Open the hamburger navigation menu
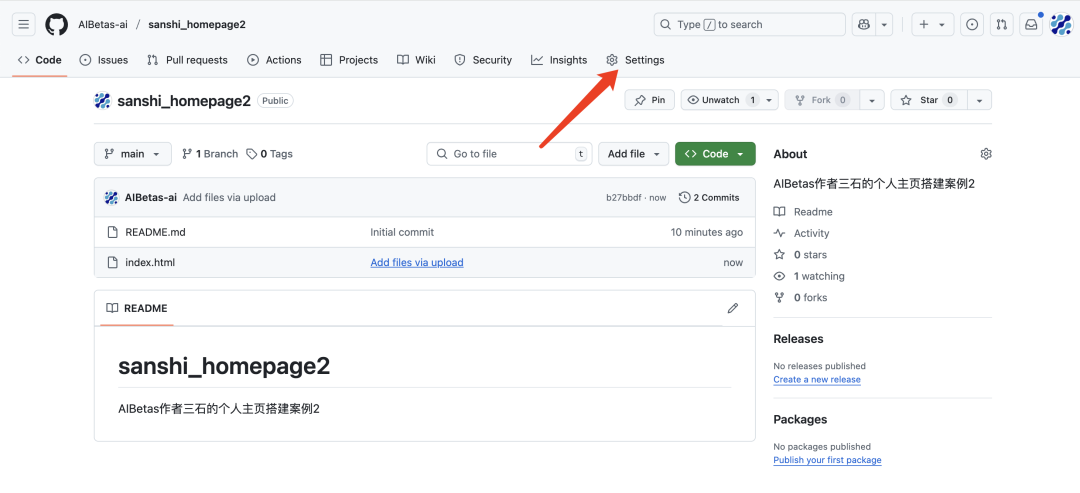 (x=23, y=25)
